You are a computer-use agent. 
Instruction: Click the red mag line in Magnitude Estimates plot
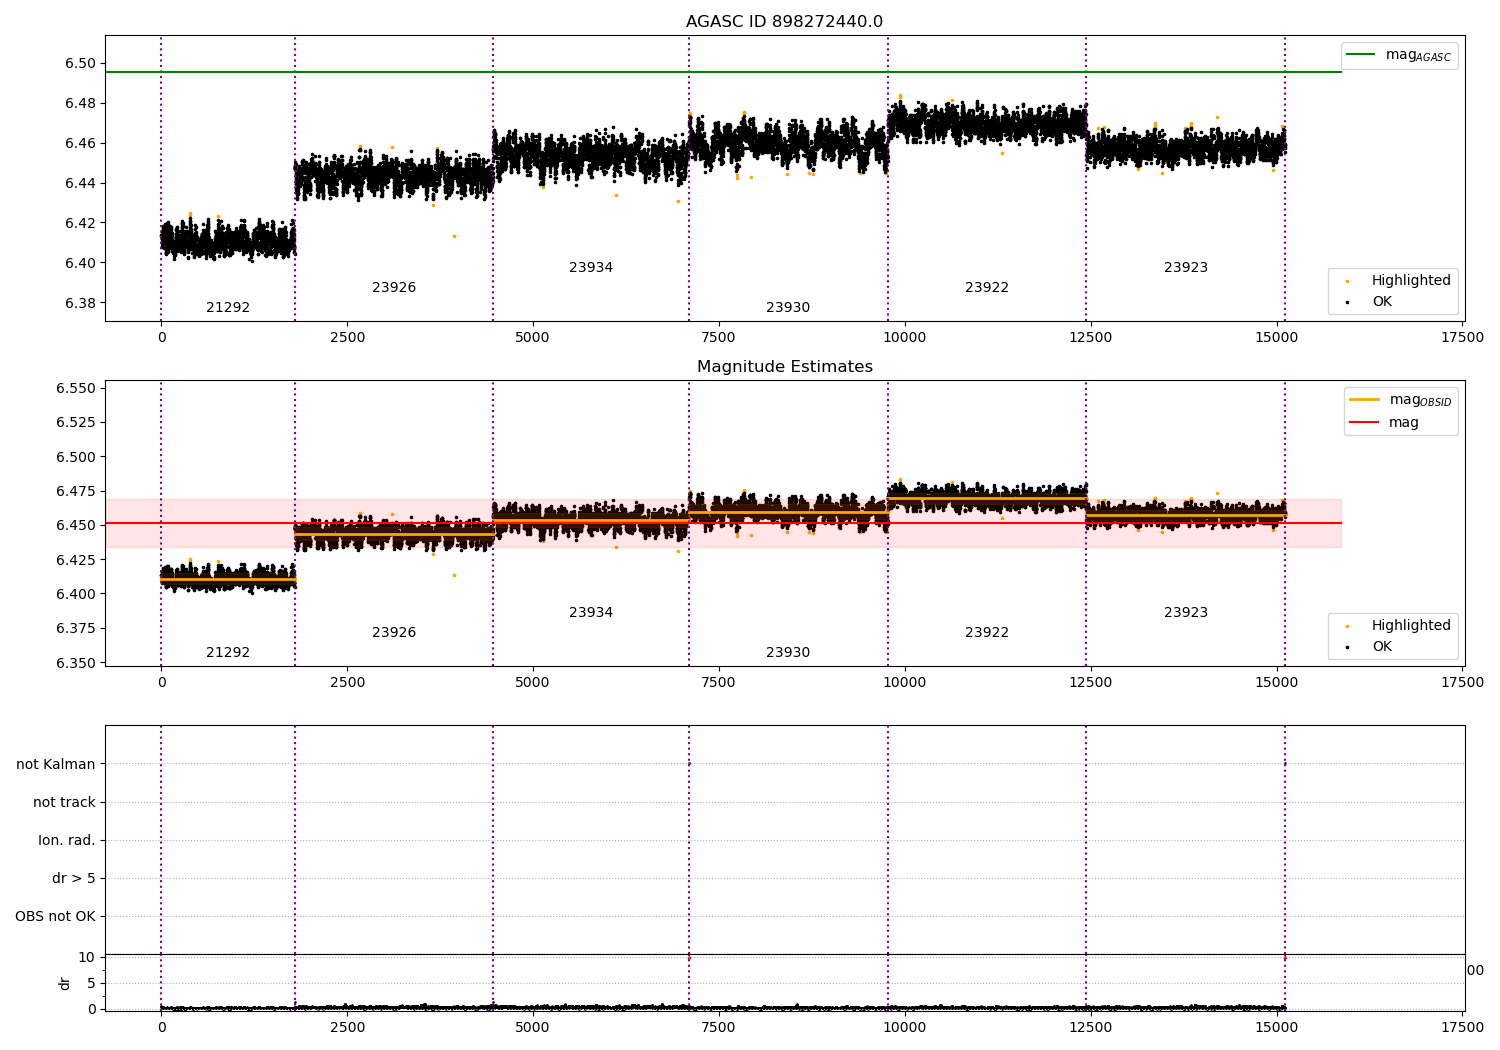723,523
